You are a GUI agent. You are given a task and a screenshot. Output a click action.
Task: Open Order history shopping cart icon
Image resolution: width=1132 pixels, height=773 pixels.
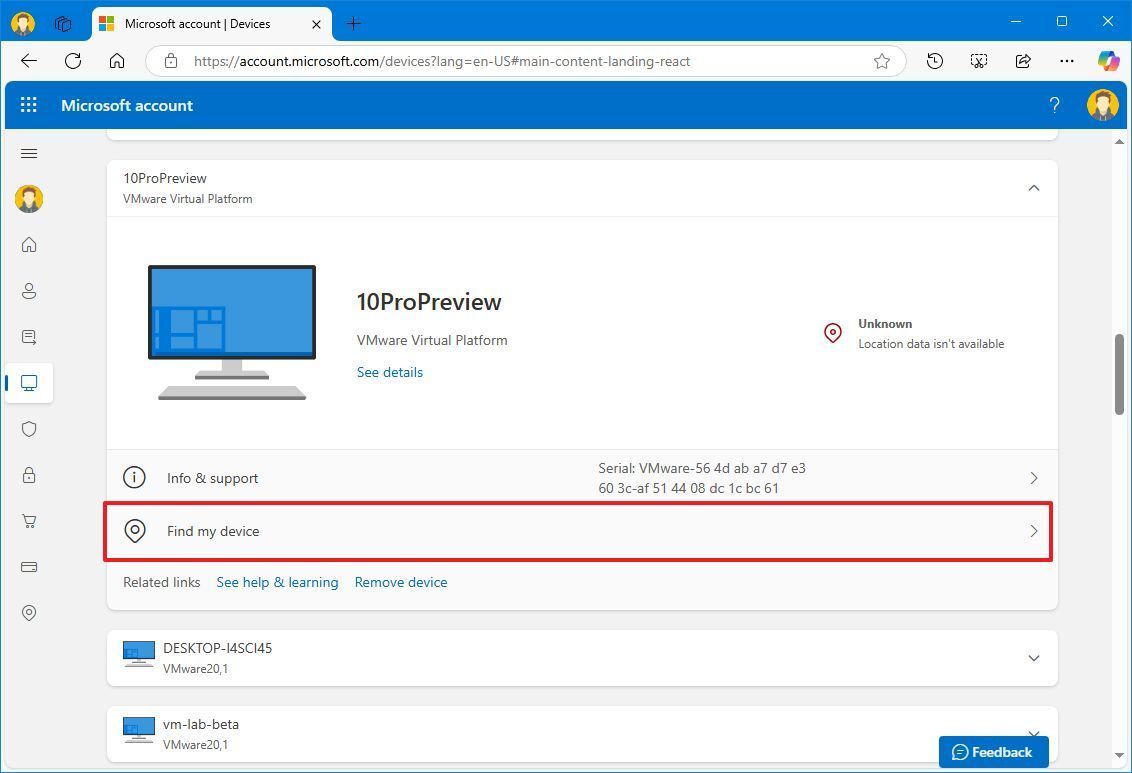[29, 521]
